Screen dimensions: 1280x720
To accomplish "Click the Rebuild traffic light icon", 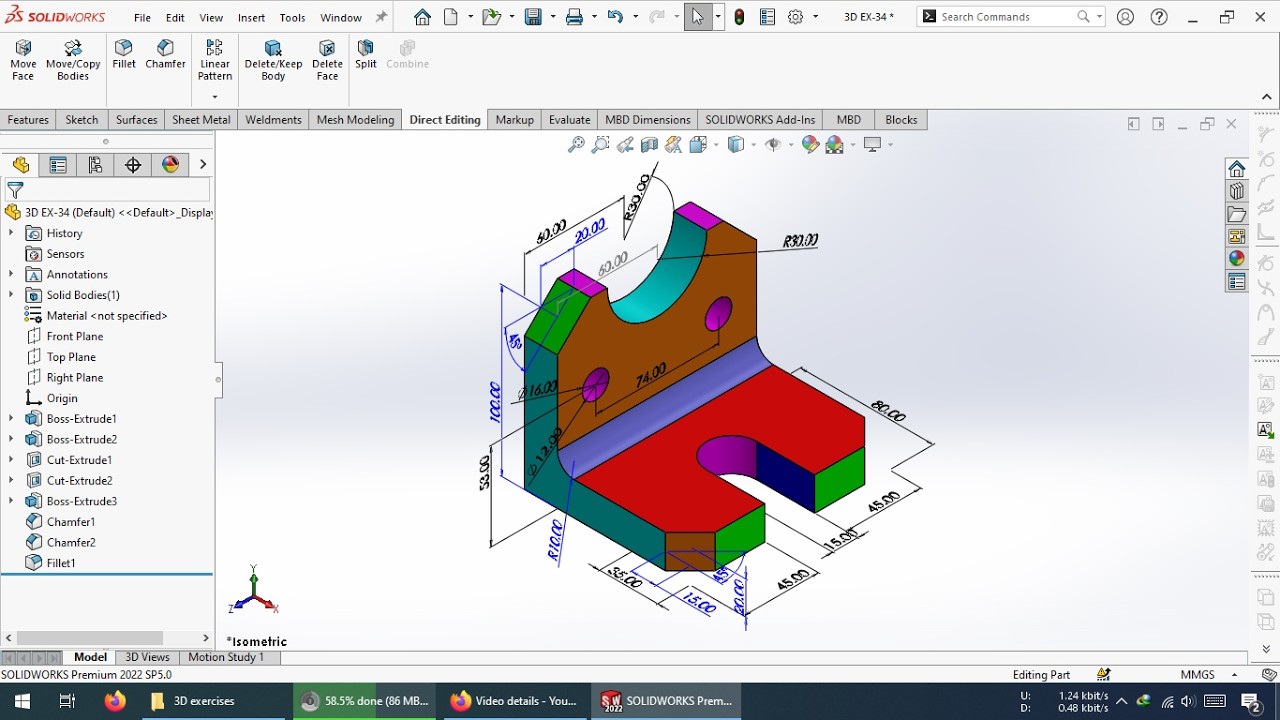I will pos(739,17).
